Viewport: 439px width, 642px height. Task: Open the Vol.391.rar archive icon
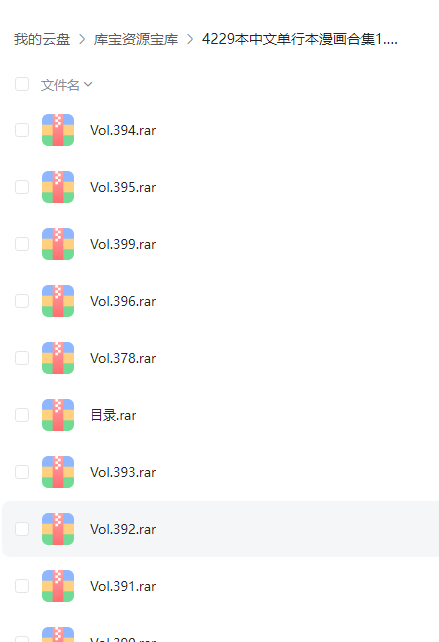coord(58,585)
